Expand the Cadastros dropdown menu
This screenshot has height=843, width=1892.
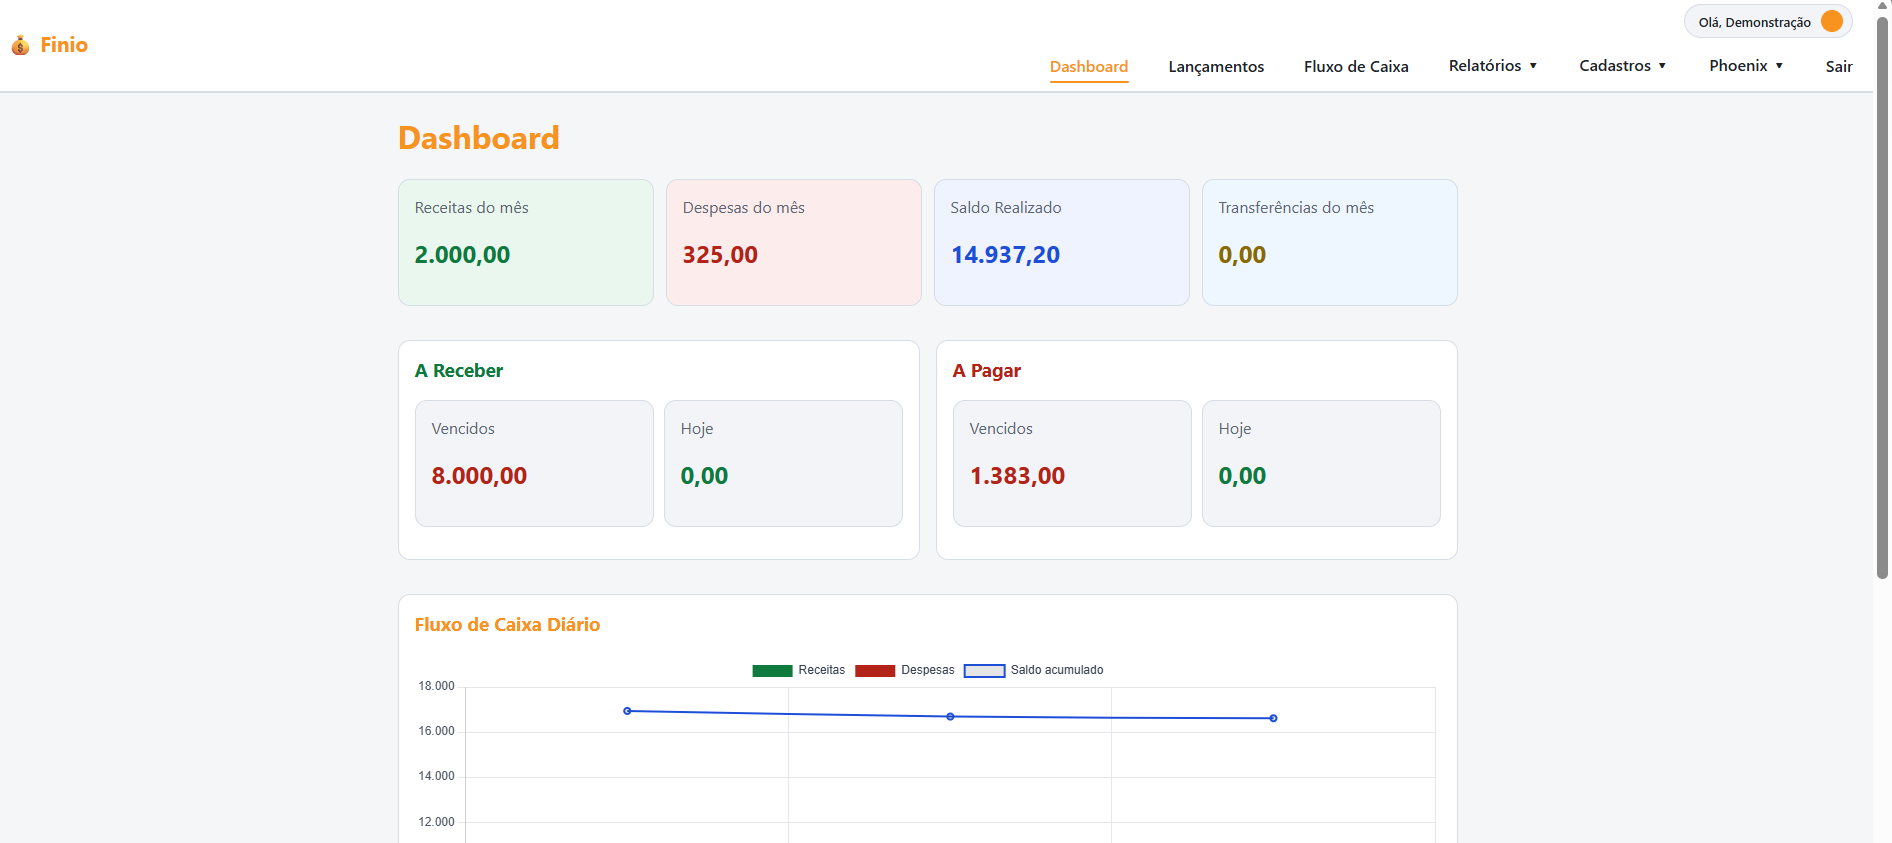pos(1623,66)
